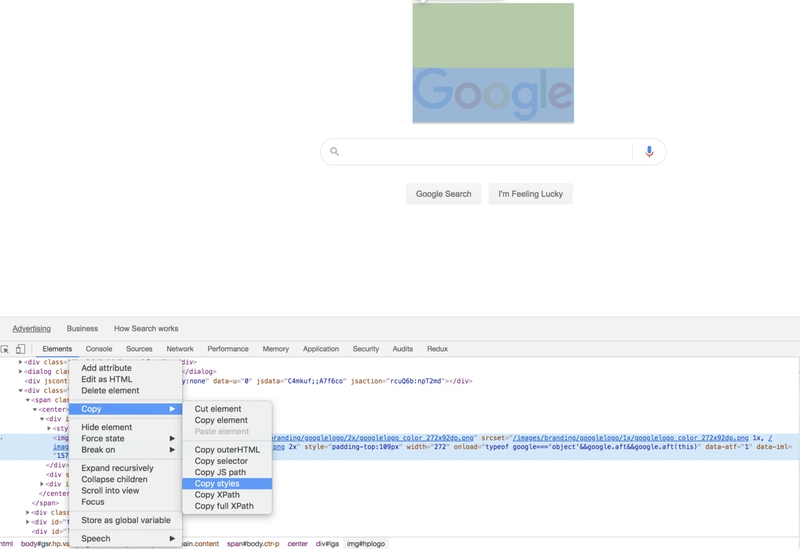Expand the Break on submenu arrow
This screenshot has height=549, width=800.
pos(172,450)
